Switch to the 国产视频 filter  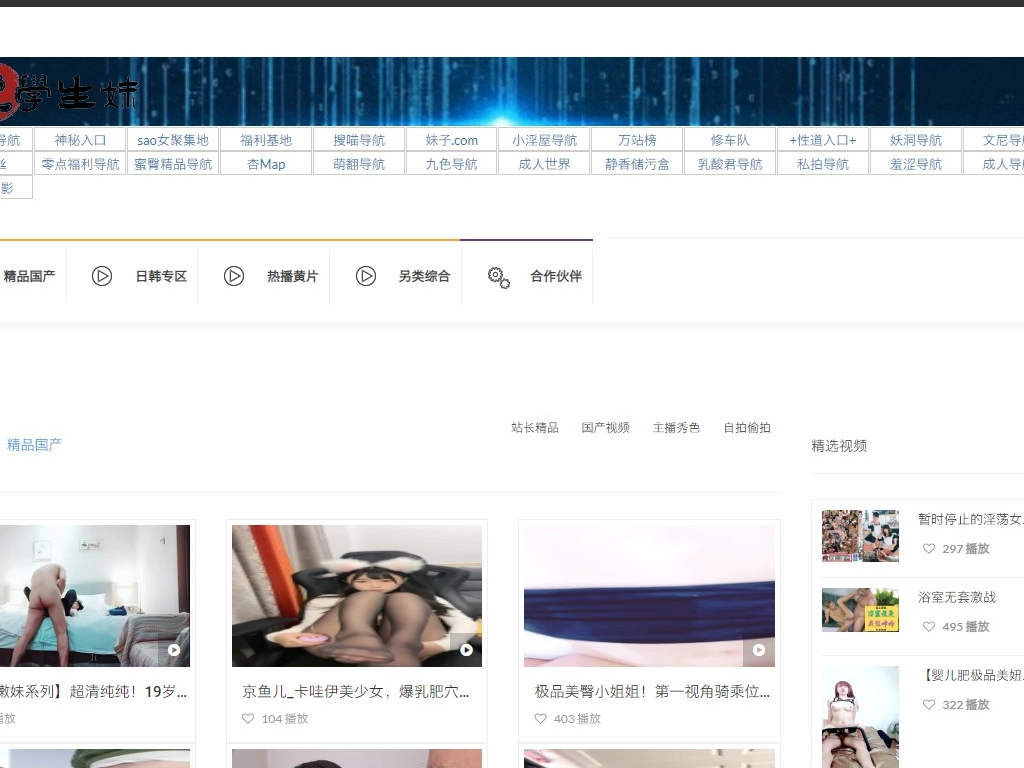(606, 427)
